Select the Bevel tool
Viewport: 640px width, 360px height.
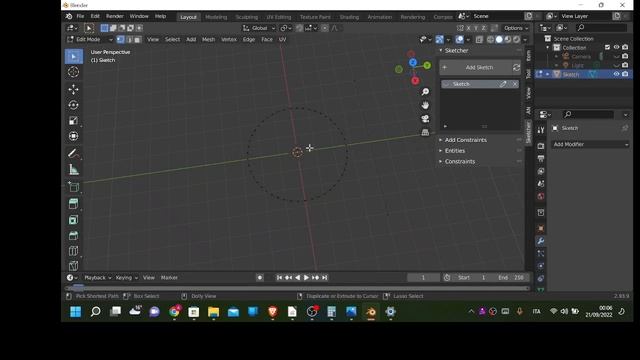(73, 236)
